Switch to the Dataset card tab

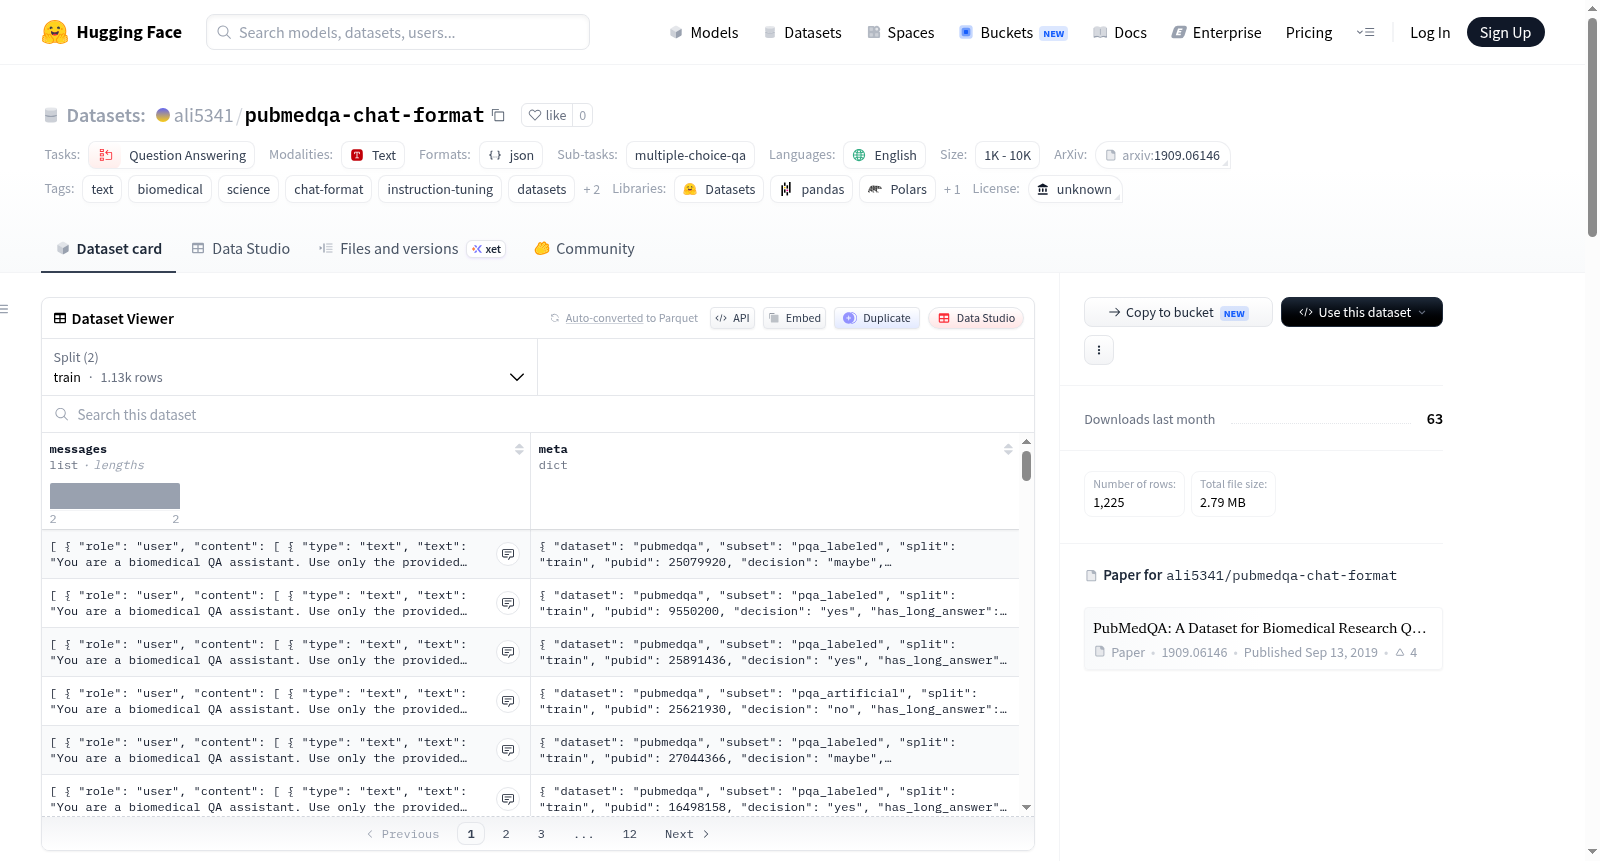pos(108,249)
